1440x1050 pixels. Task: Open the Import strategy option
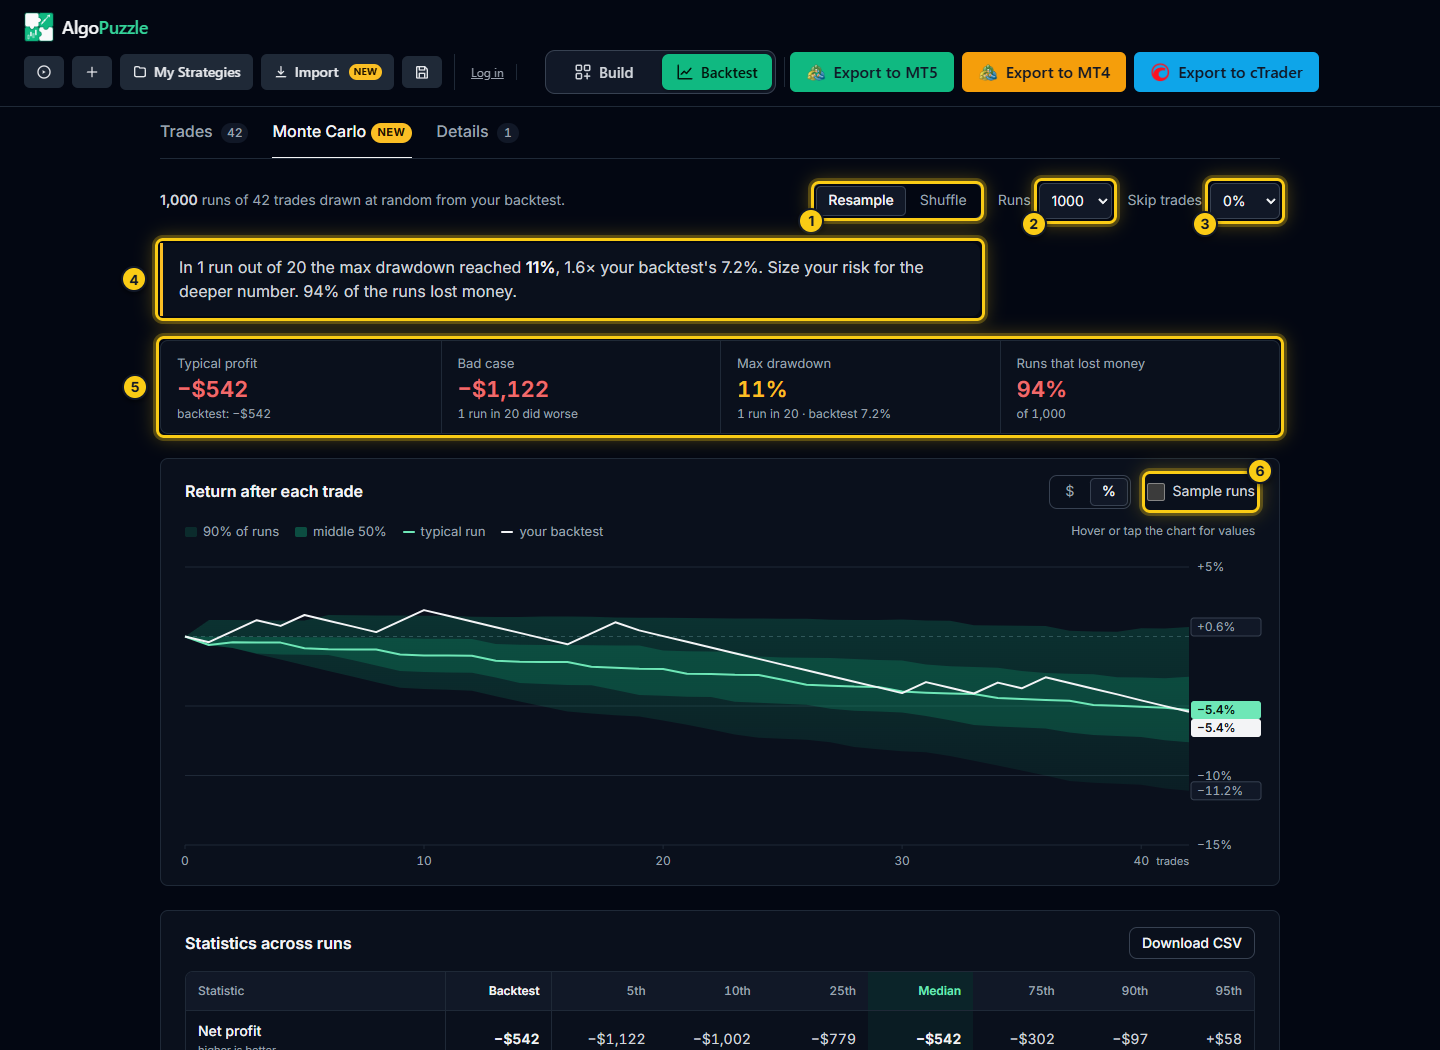pyautogui.click(x=327, y=72)
